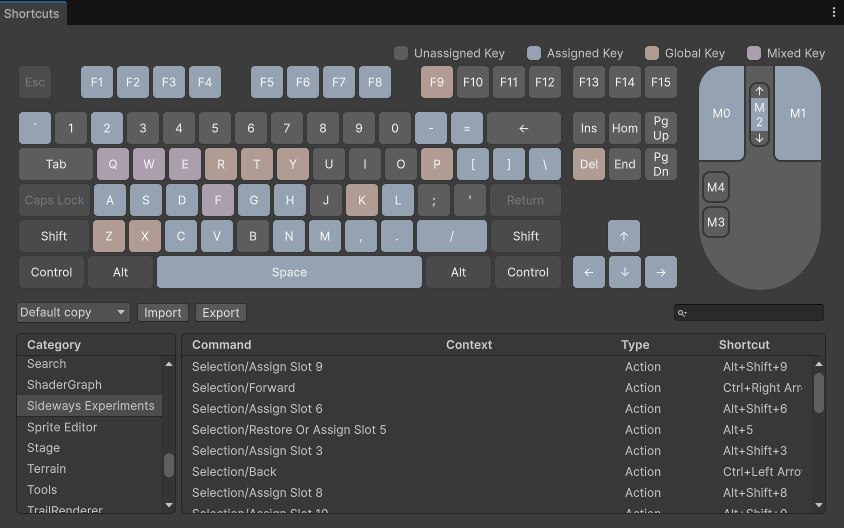Click the up arrow key
This screenshot has width=844, height=528.
coord(624,236)
